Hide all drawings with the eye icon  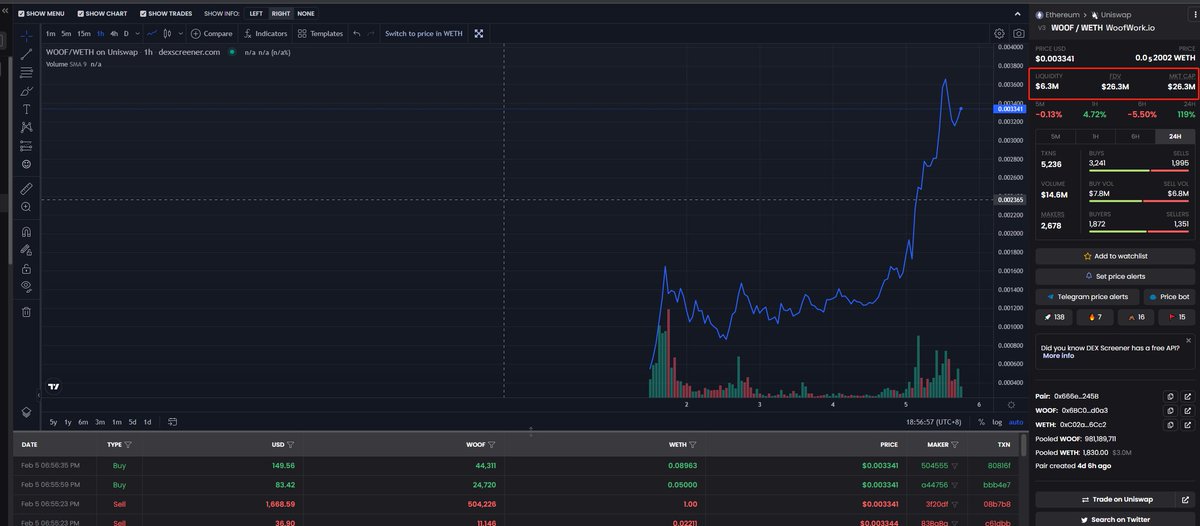[x=27, y=287]
